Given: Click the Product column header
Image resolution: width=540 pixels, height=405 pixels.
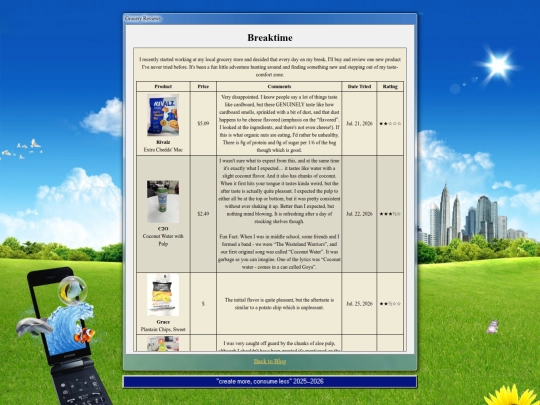Looking at the screenshot, I should [x=163, y=86].
